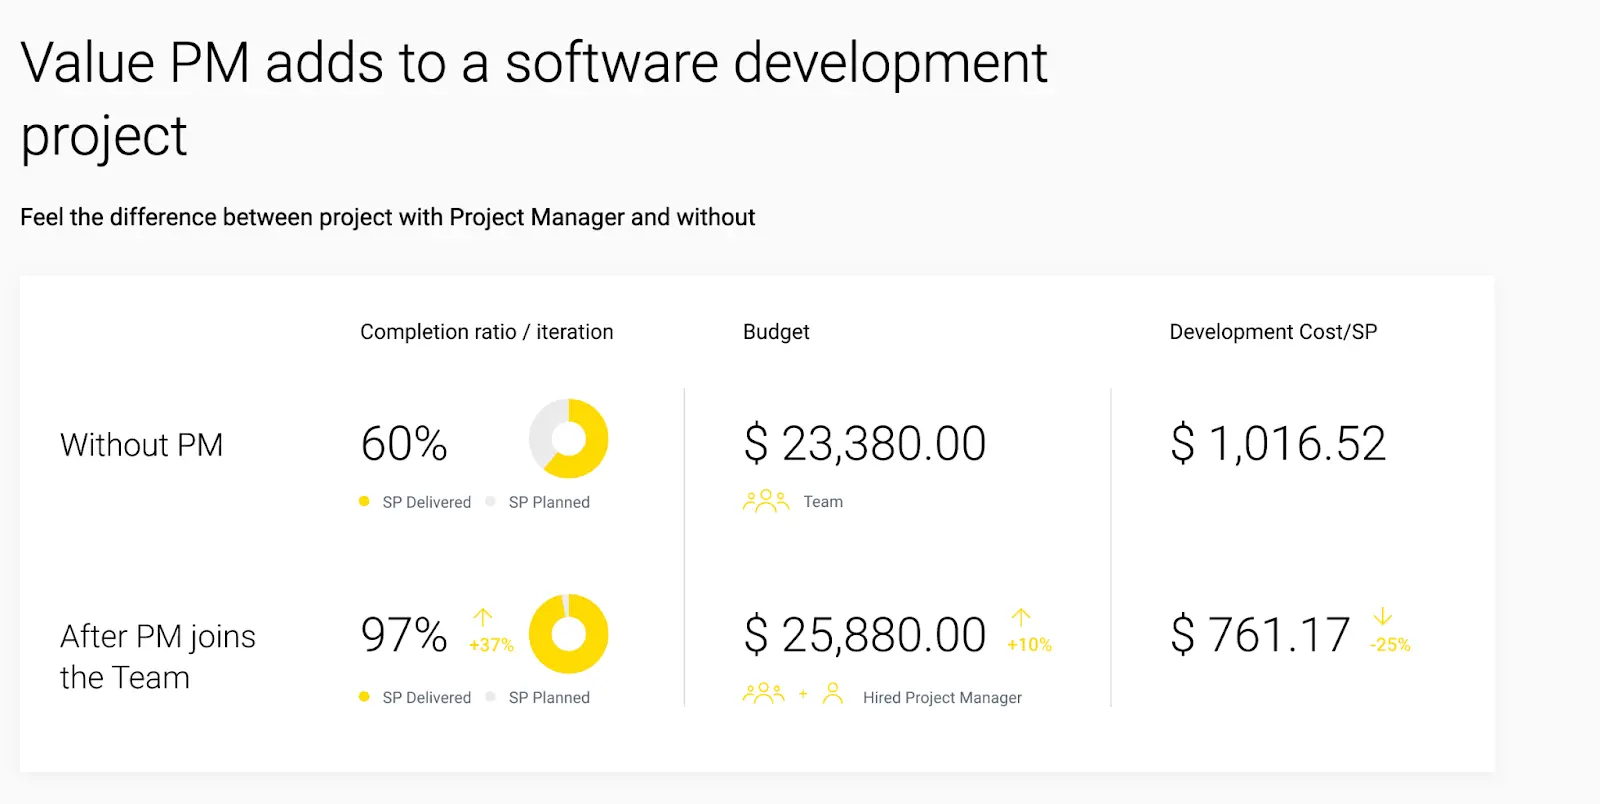Click the yellow SP Delivered dot in Without PM row

(364, 502)
